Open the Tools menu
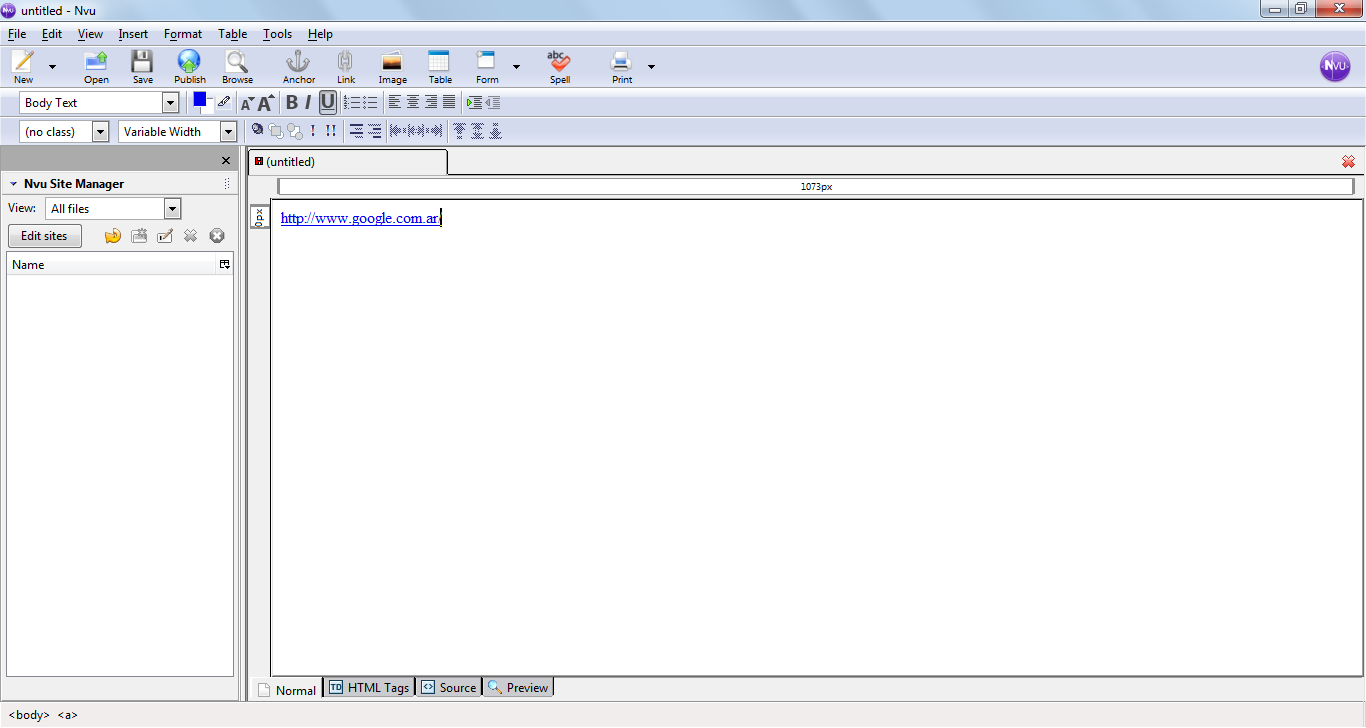 (x=278, y=34)
